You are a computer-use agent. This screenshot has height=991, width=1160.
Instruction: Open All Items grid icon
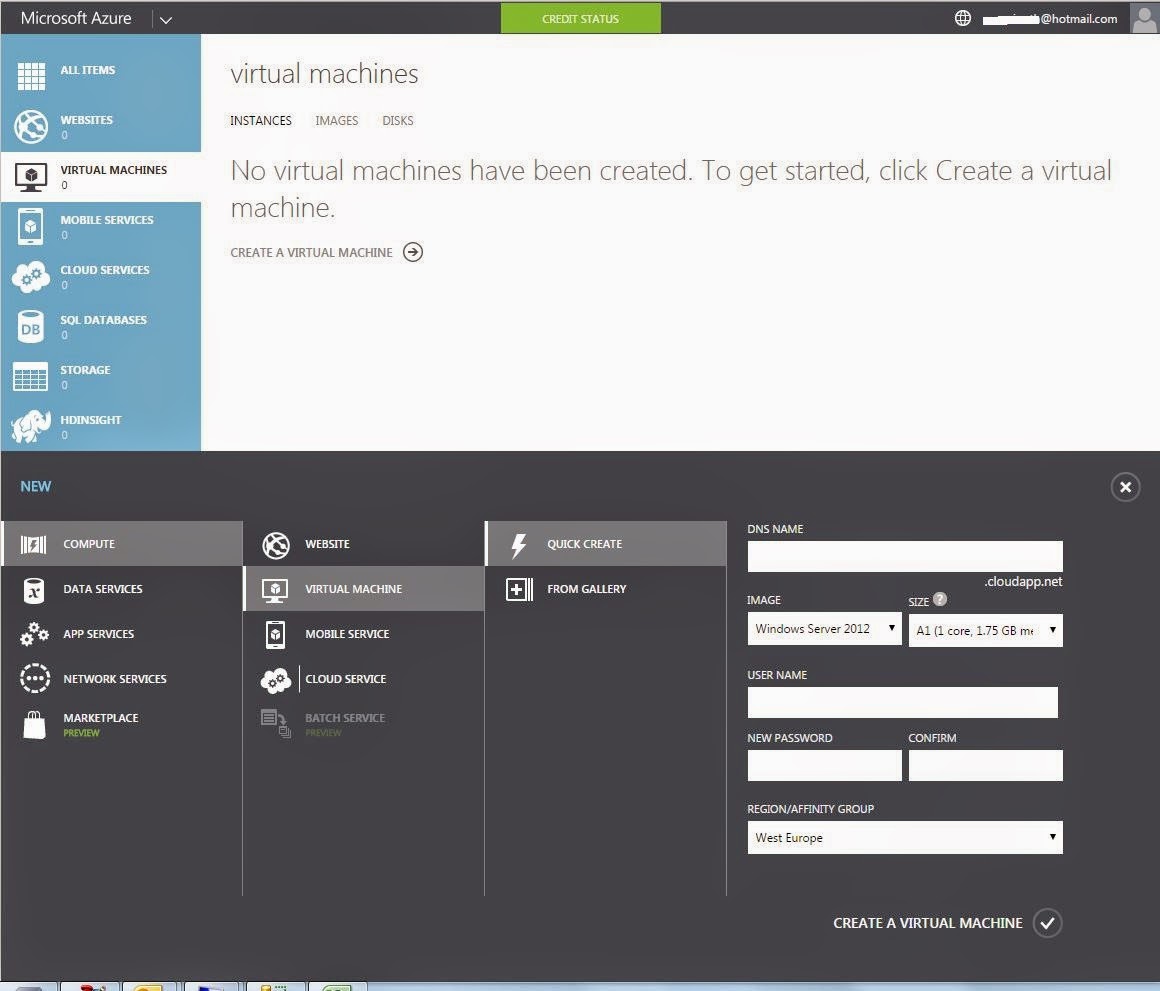(31, 76)
